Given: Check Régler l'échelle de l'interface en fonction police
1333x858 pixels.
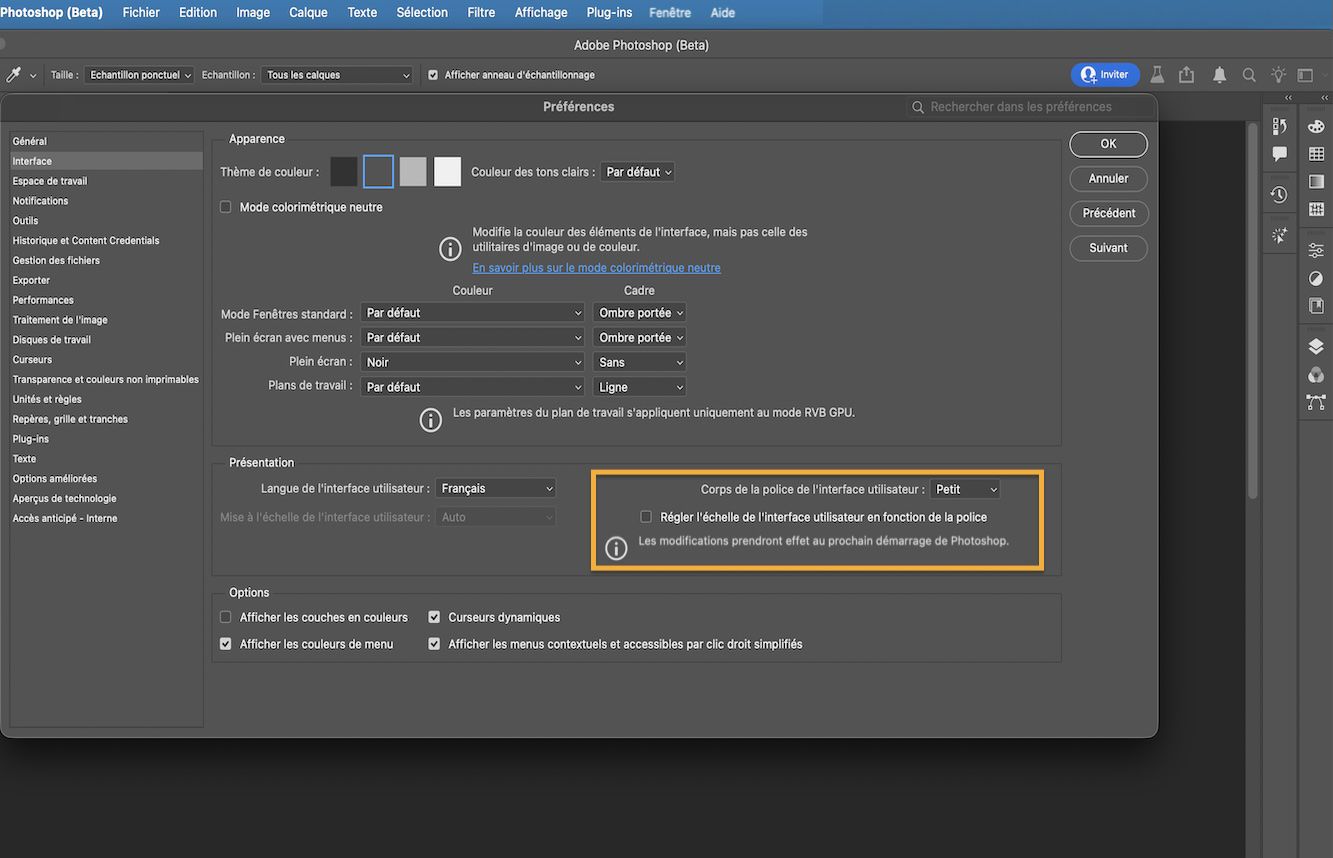Looking at the screenshot, I should [646, 516].
